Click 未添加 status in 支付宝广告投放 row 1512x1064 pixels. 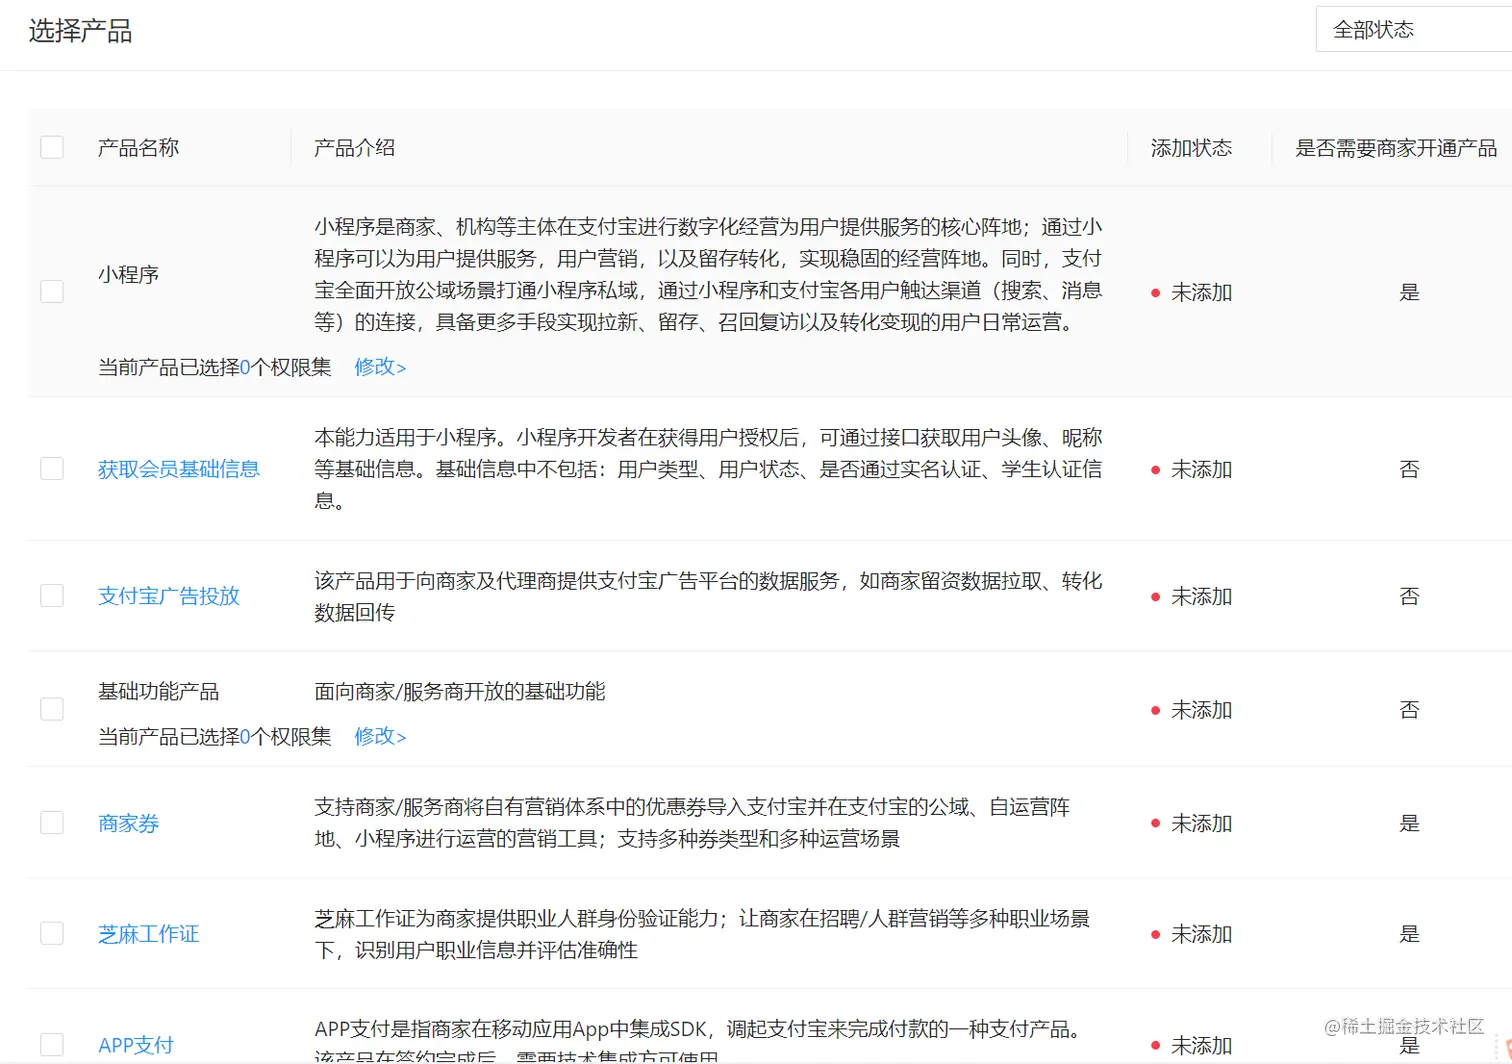point(1192,596)
